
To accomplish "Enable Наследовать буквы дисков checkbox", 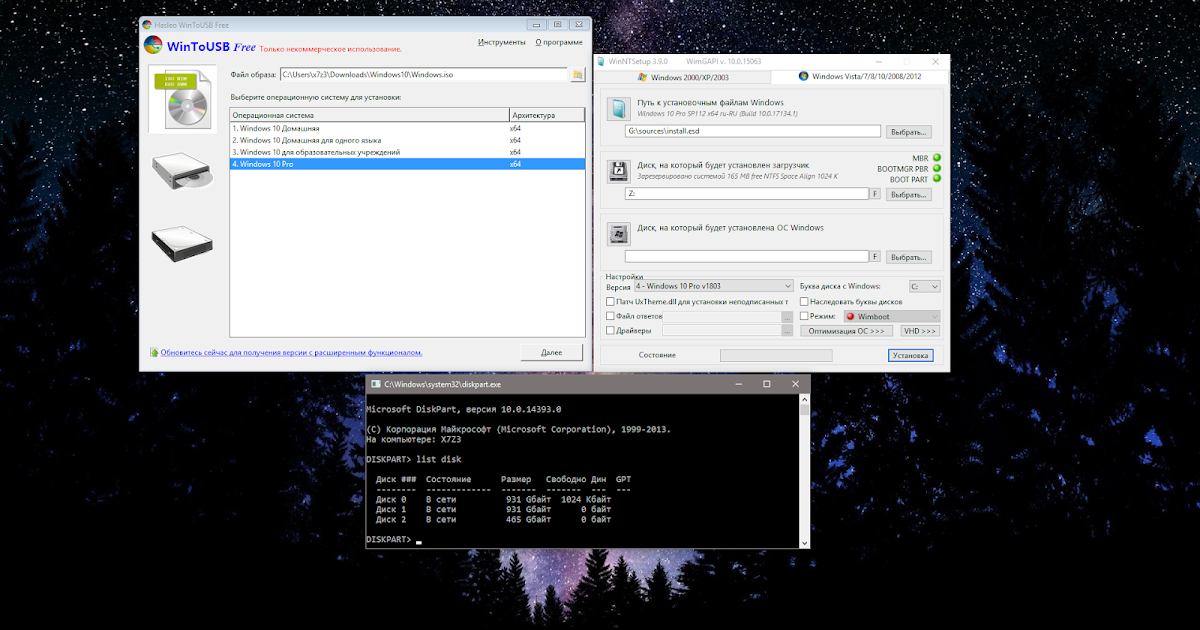I will click(x=805, y=301).
